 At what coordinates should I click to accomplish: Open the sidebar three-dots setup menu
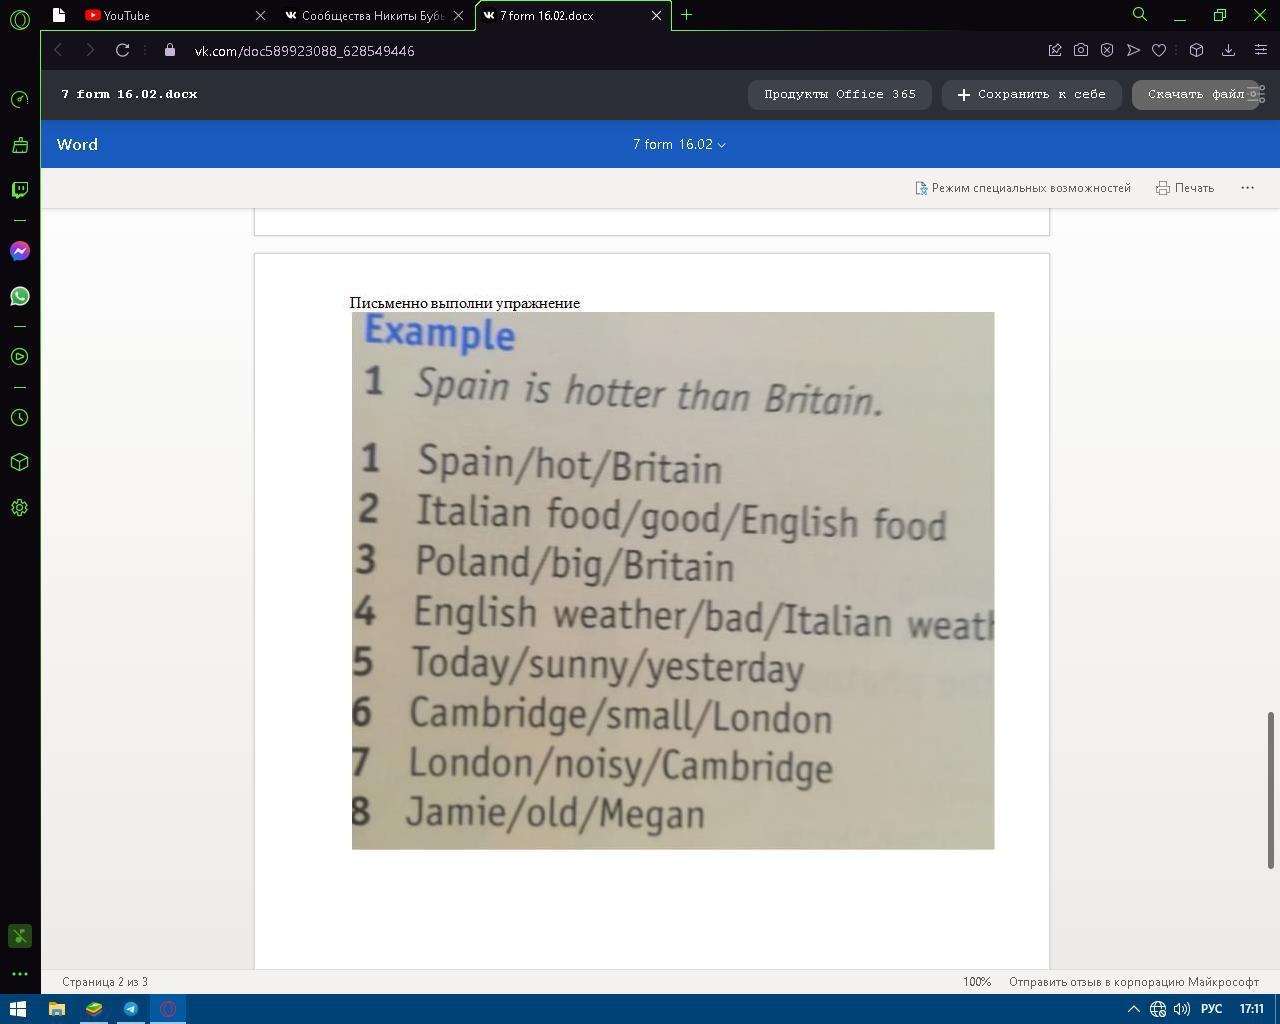[19, 974]
